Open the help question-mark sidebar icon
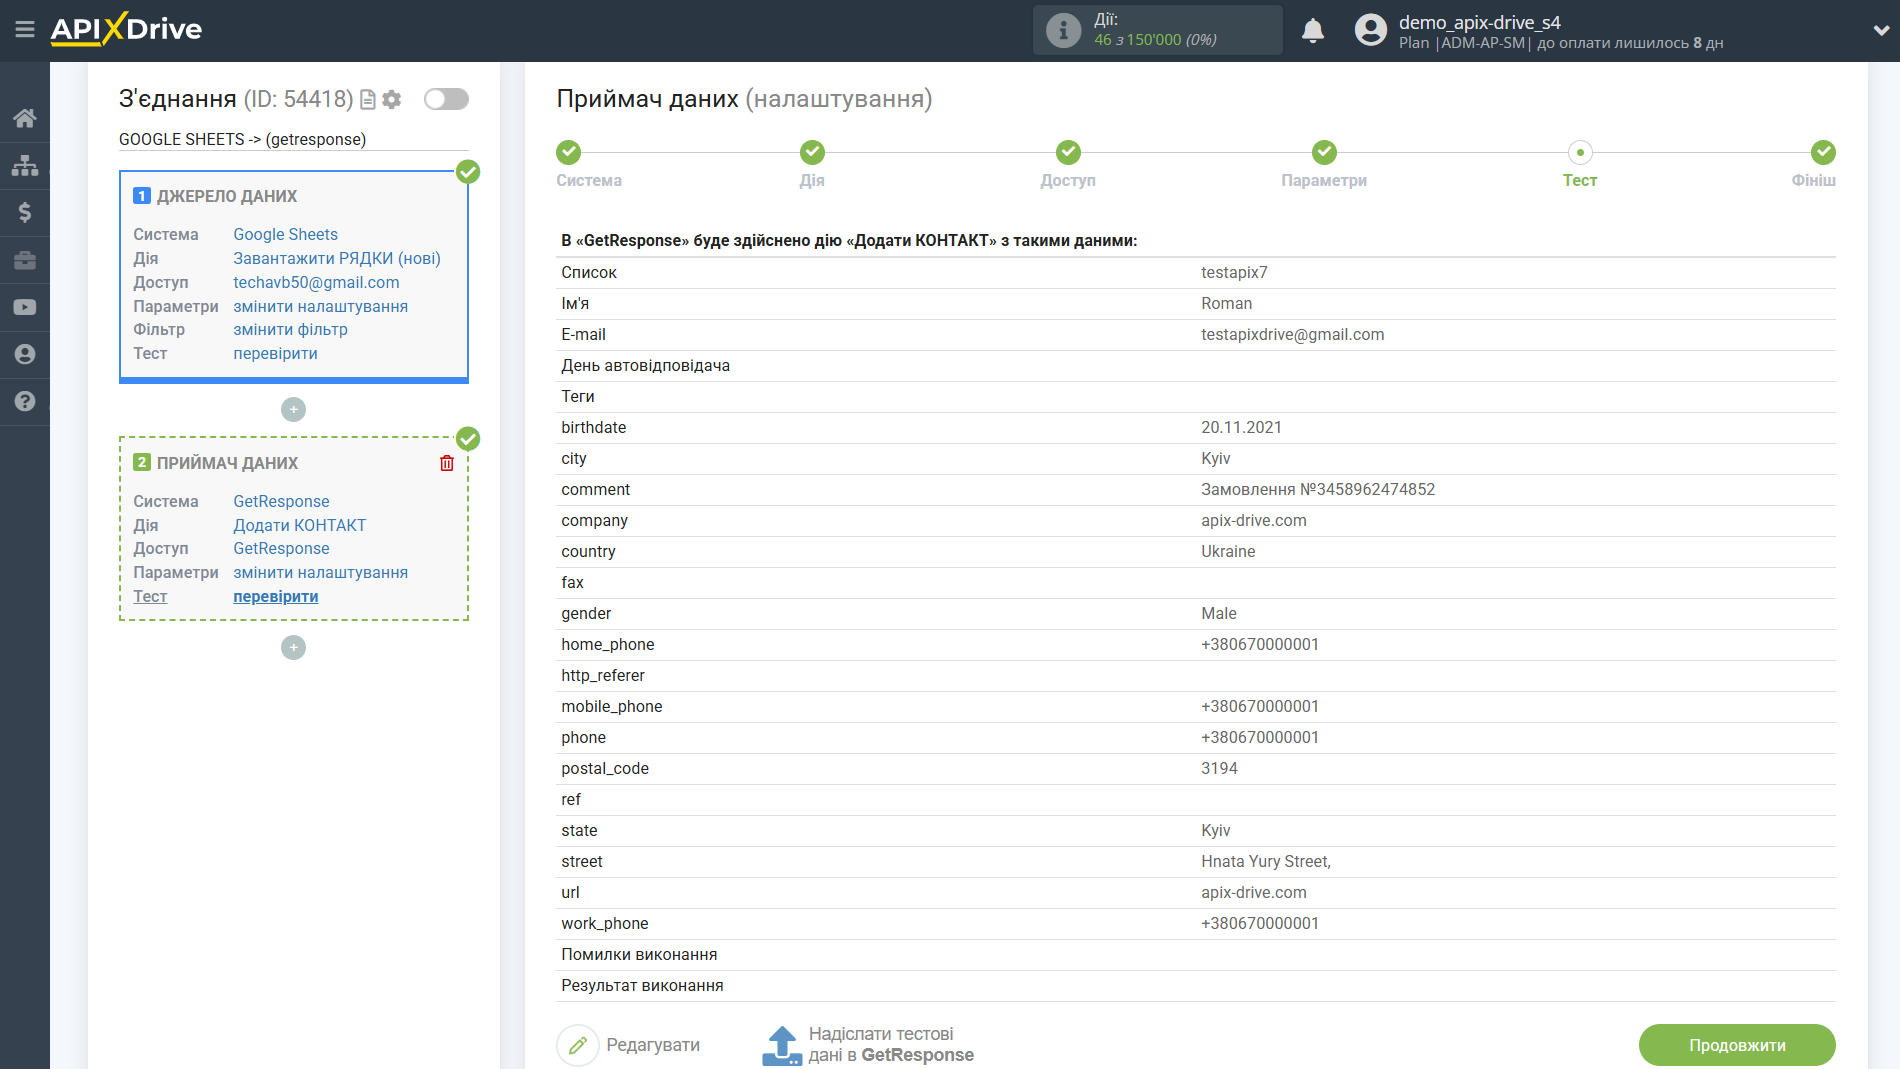This screenshot has height=1069, width=1900. click(x=25, y=401)
